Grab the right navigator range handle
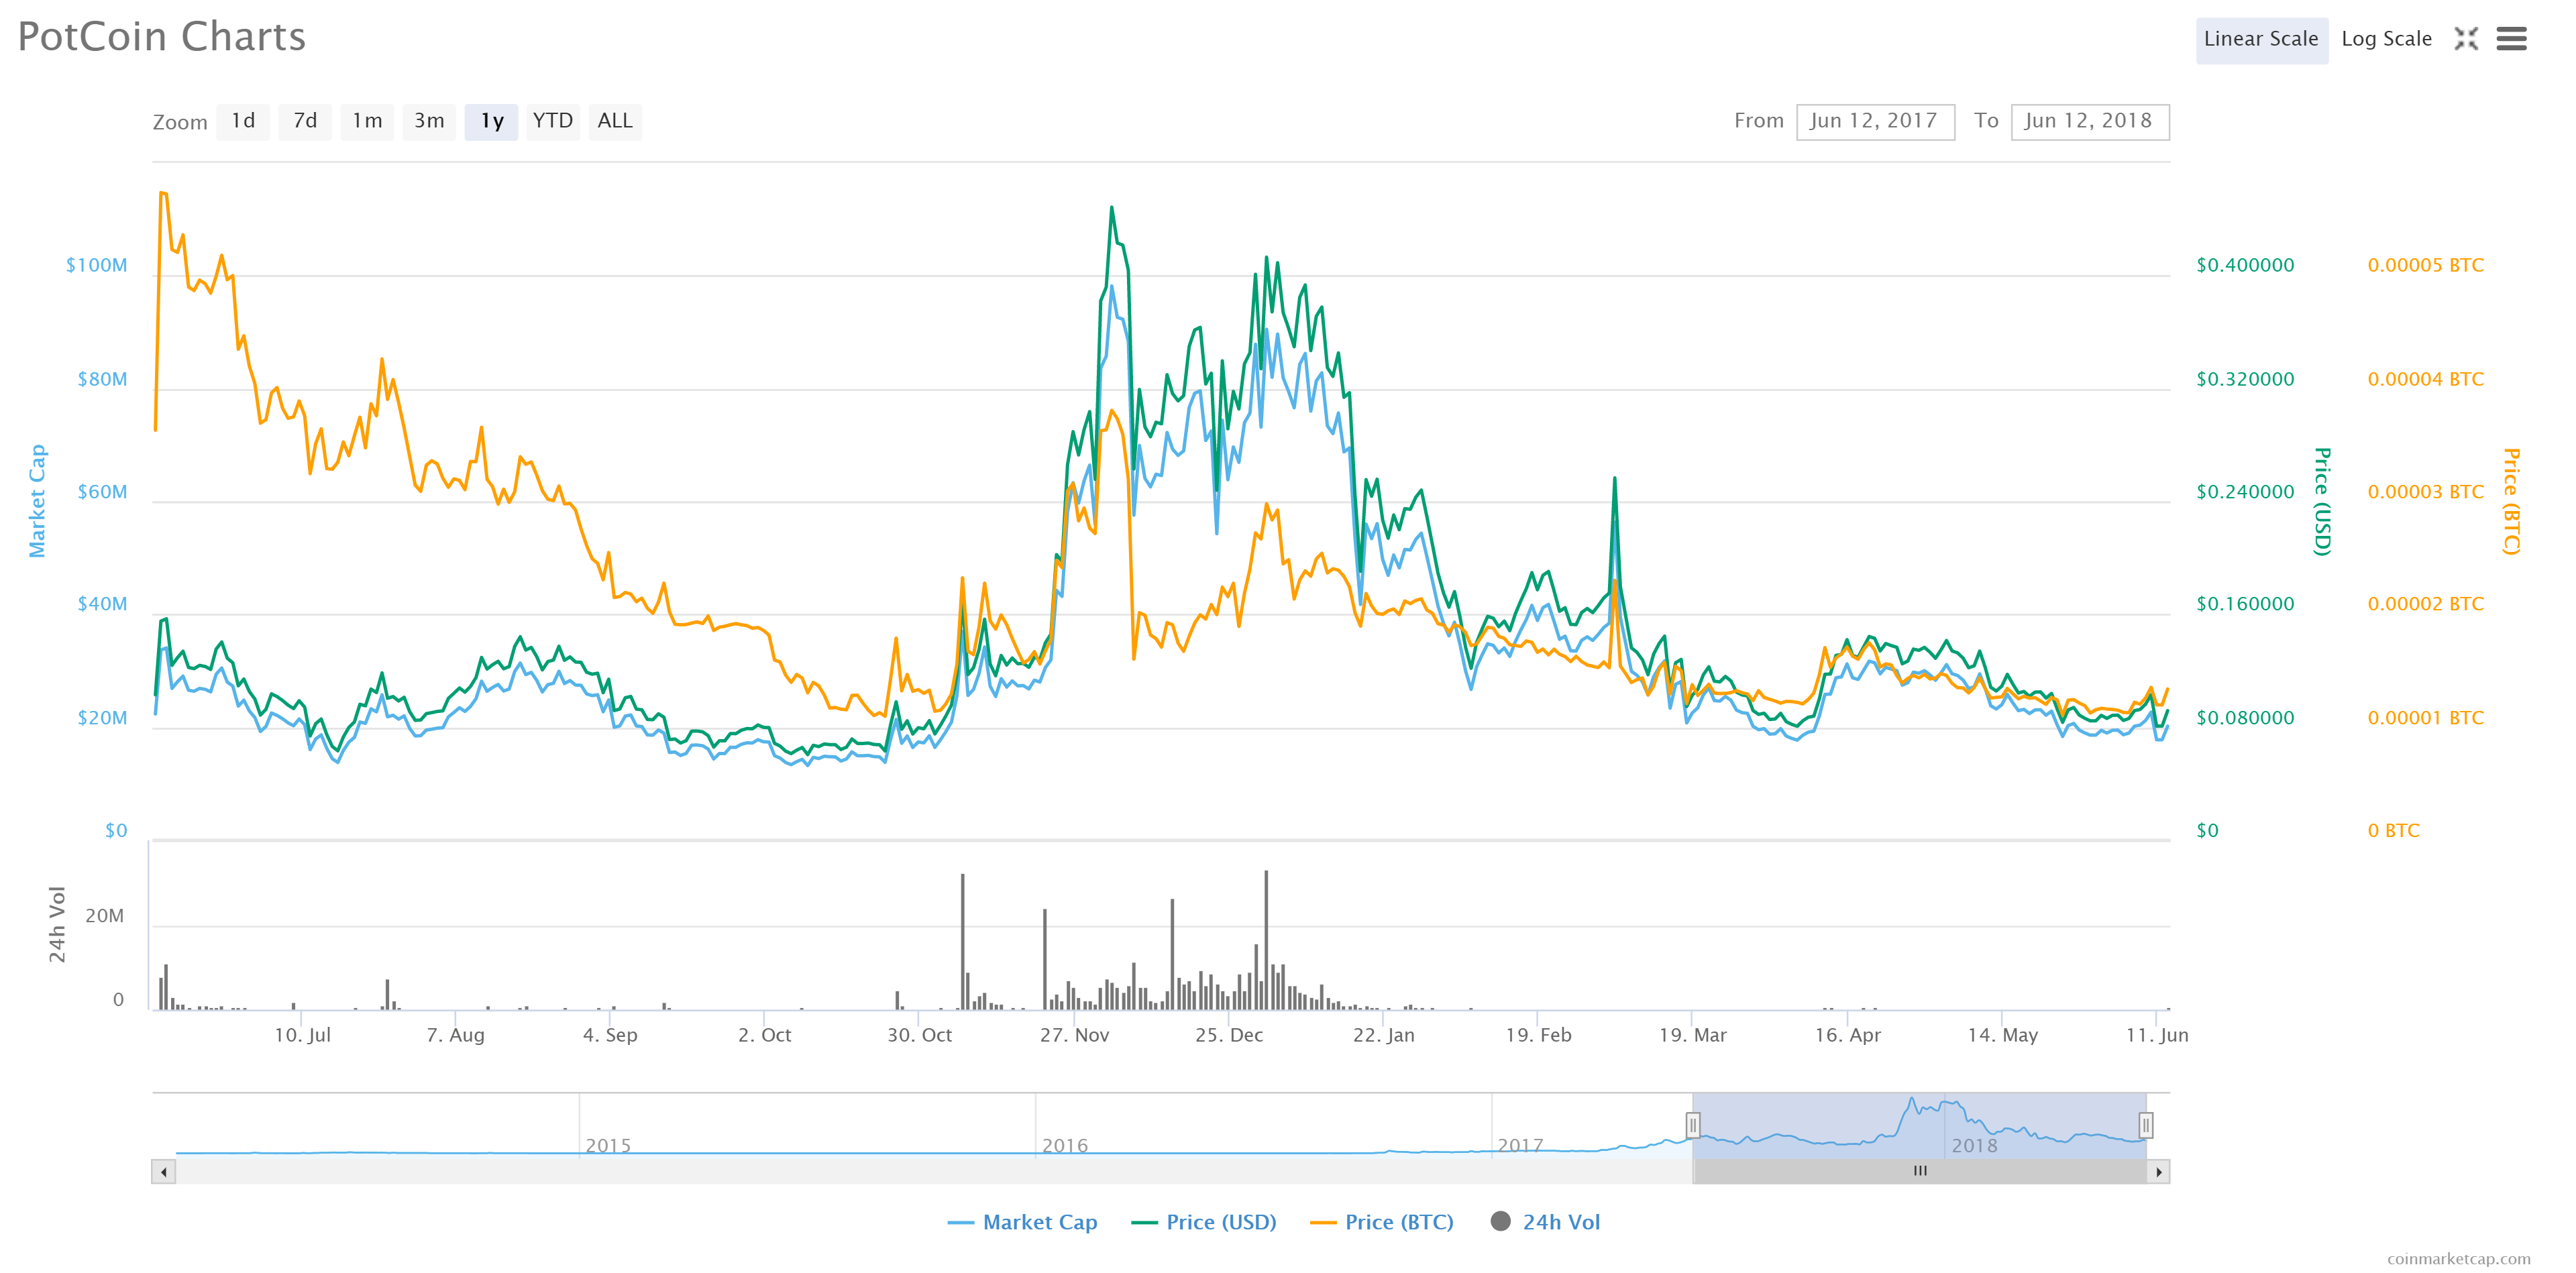The height and width of the screenshot is (1273, 2576). click(x=2145, y=1125)
